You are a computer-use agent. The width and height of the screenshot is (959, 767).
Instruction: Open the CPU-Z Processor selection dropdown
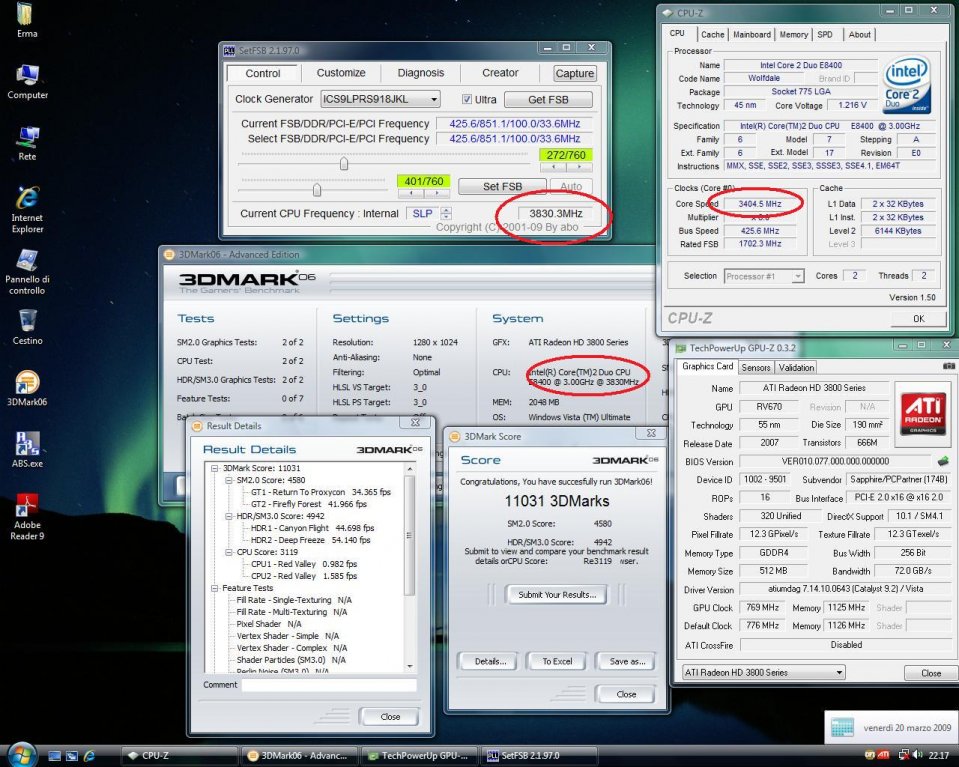(763, 276)
